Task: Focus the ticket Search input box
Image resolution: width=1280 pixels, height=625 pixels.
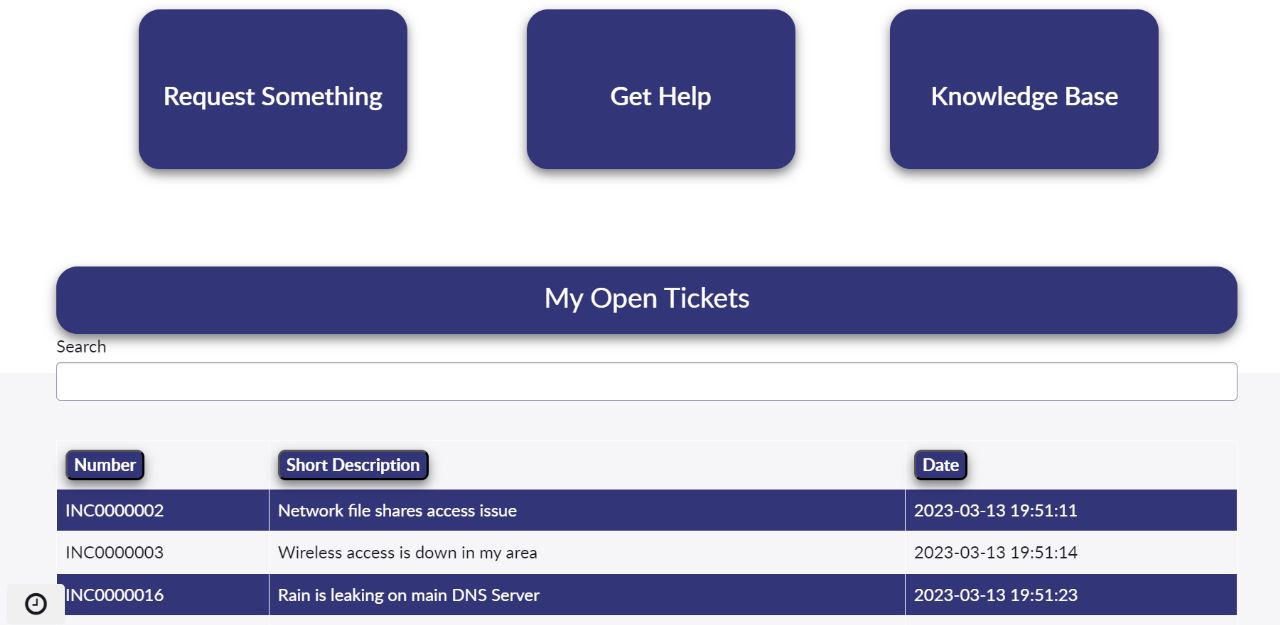Action: (x=646, y=382)
